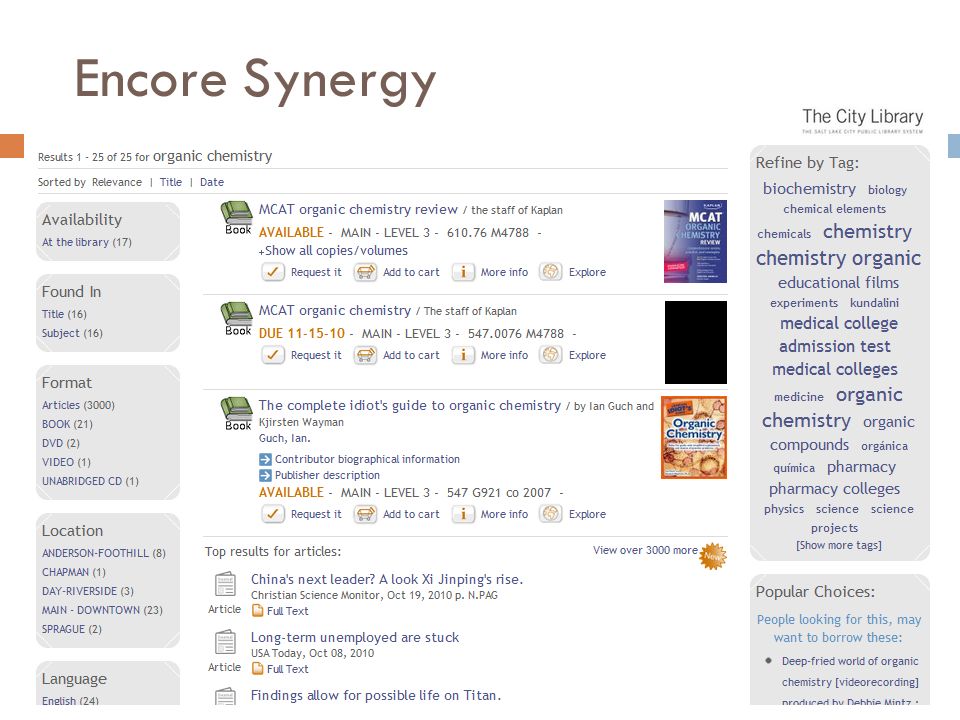Select DVD (2) format filter
Image resolution: width=960 pixels, height=720 pixels.
coord(61,443)
